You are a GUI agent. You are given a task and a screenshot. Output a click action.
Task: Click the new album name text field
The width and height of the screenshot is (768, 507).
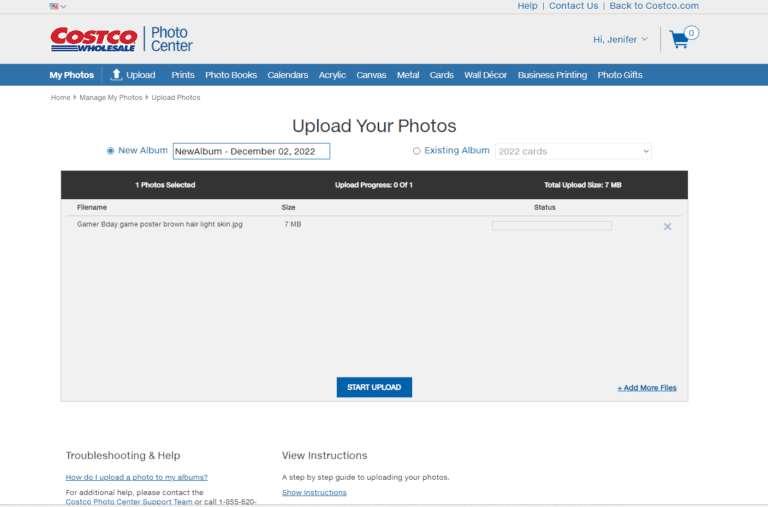click(x=251, y=151)
